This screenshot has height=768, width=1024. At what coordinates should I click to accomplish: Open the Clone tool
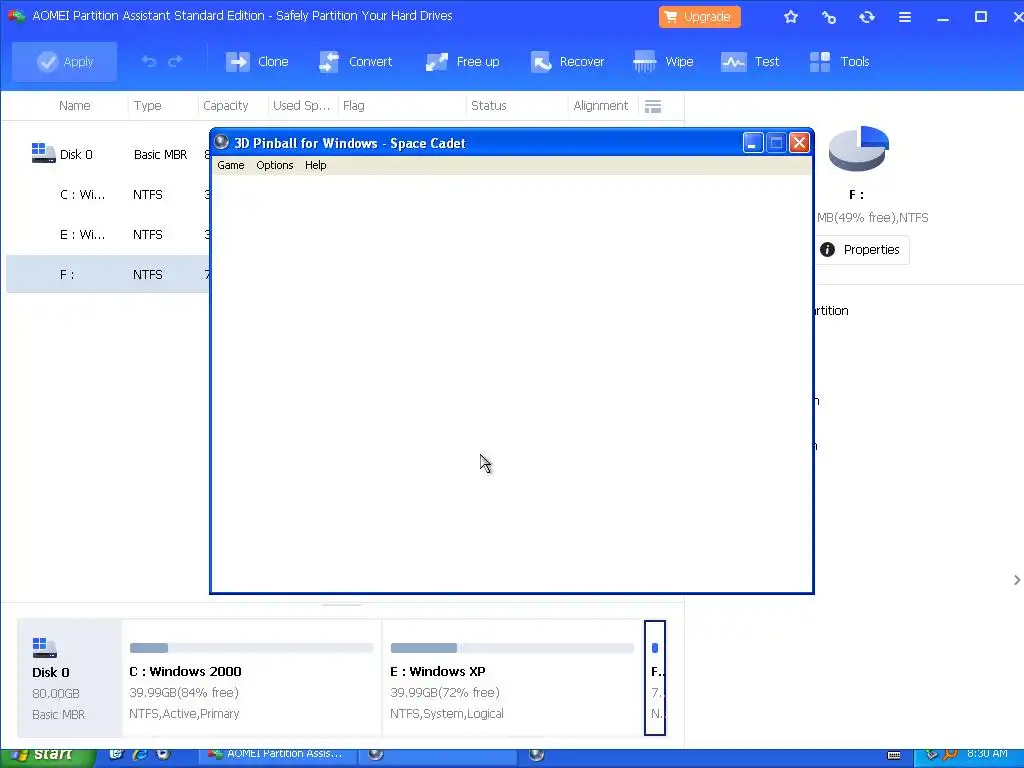tap(257, 62)
